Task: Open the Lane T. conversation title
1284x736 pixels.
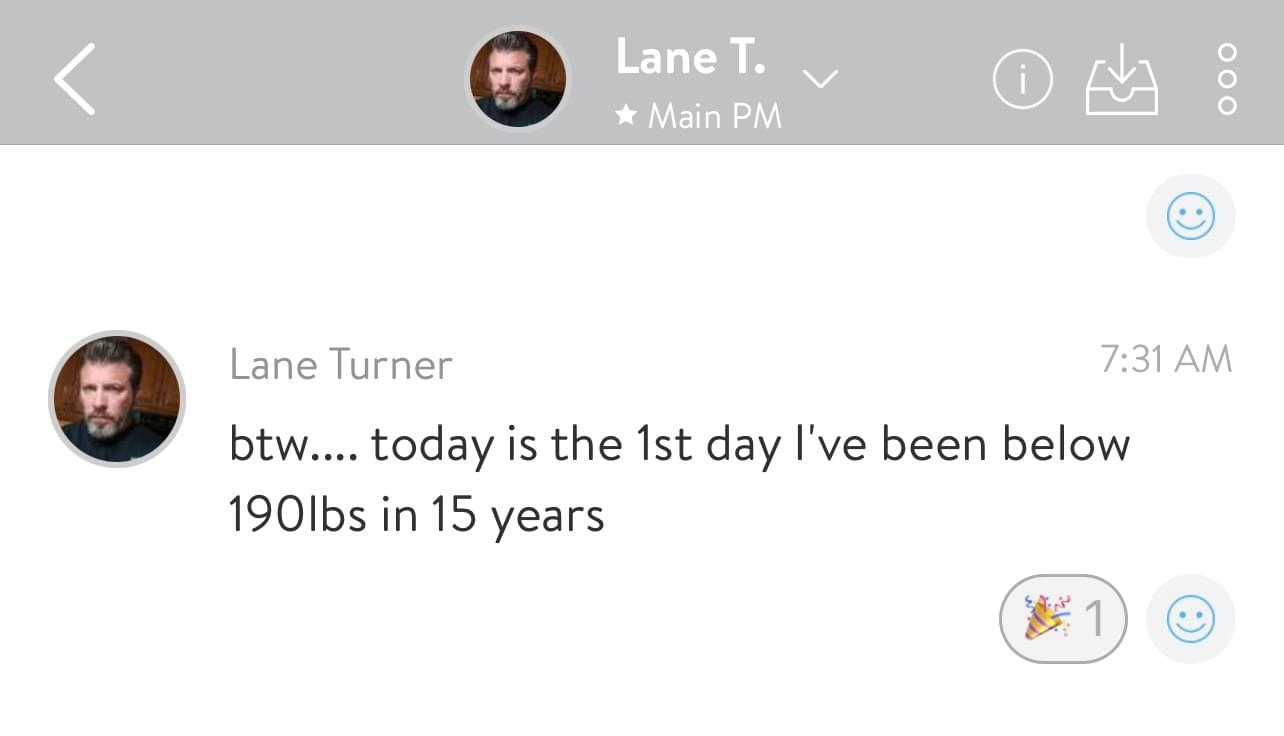Action: pyautogui.click(x=691, y=57)
